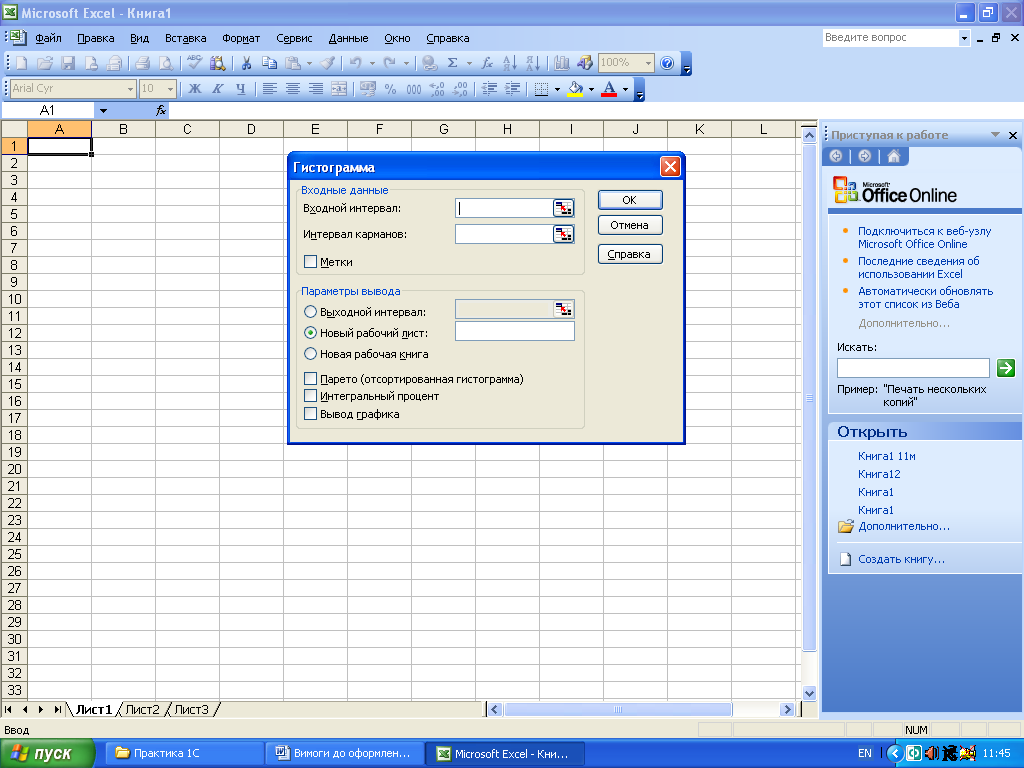Click the horizontal scrollbar thumb

click(618, 709)
